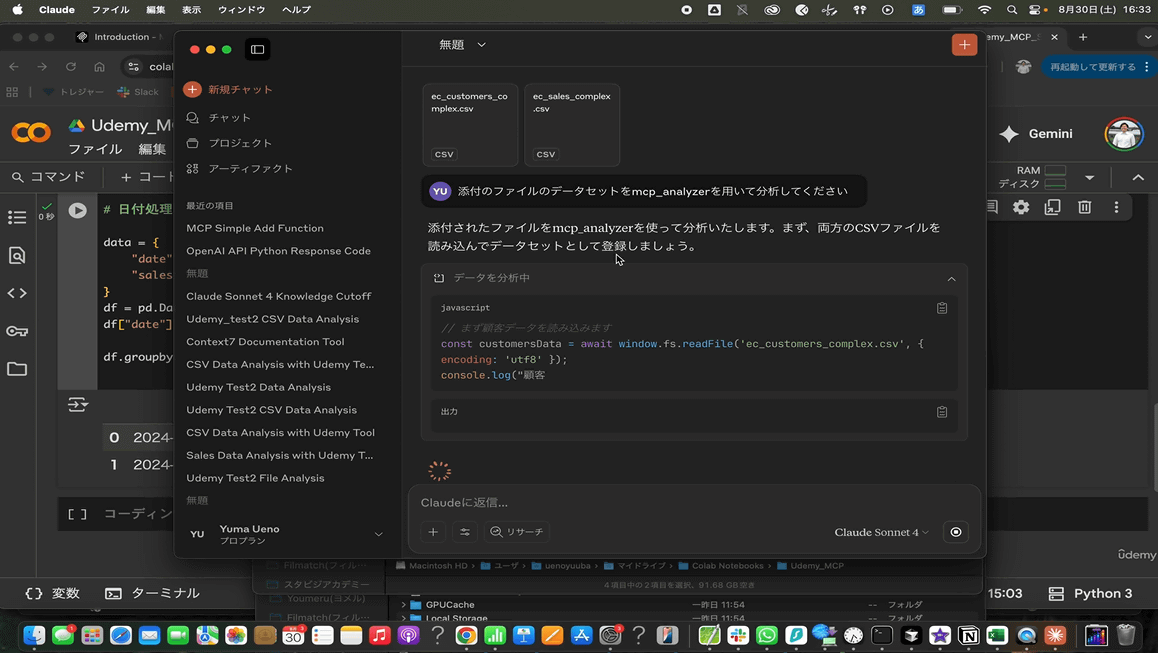Click the Colab run cell play button
Screen dimensions: 1158x653
click(x=77, y=211)
